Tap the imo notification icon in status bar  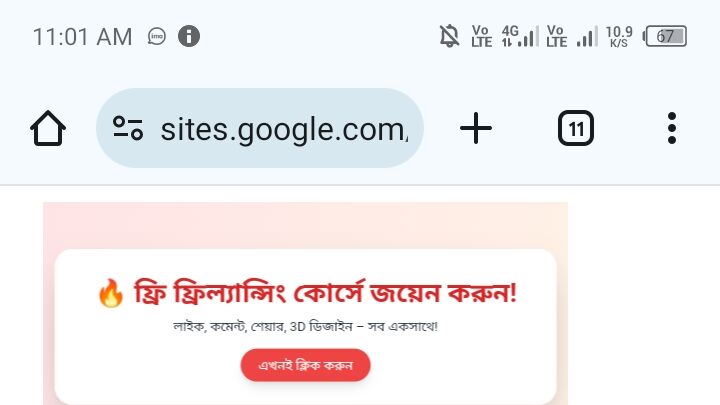157,36
